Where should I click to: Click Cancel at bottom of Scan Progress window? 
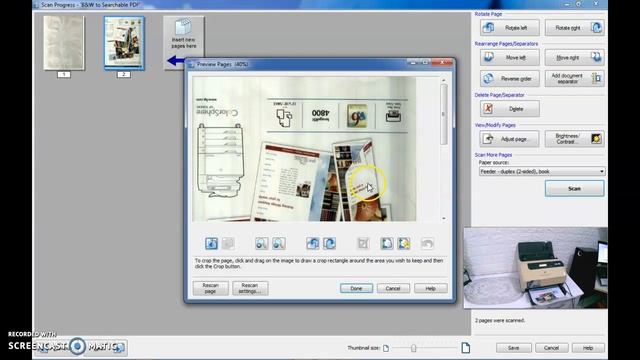tap(551, 348)
